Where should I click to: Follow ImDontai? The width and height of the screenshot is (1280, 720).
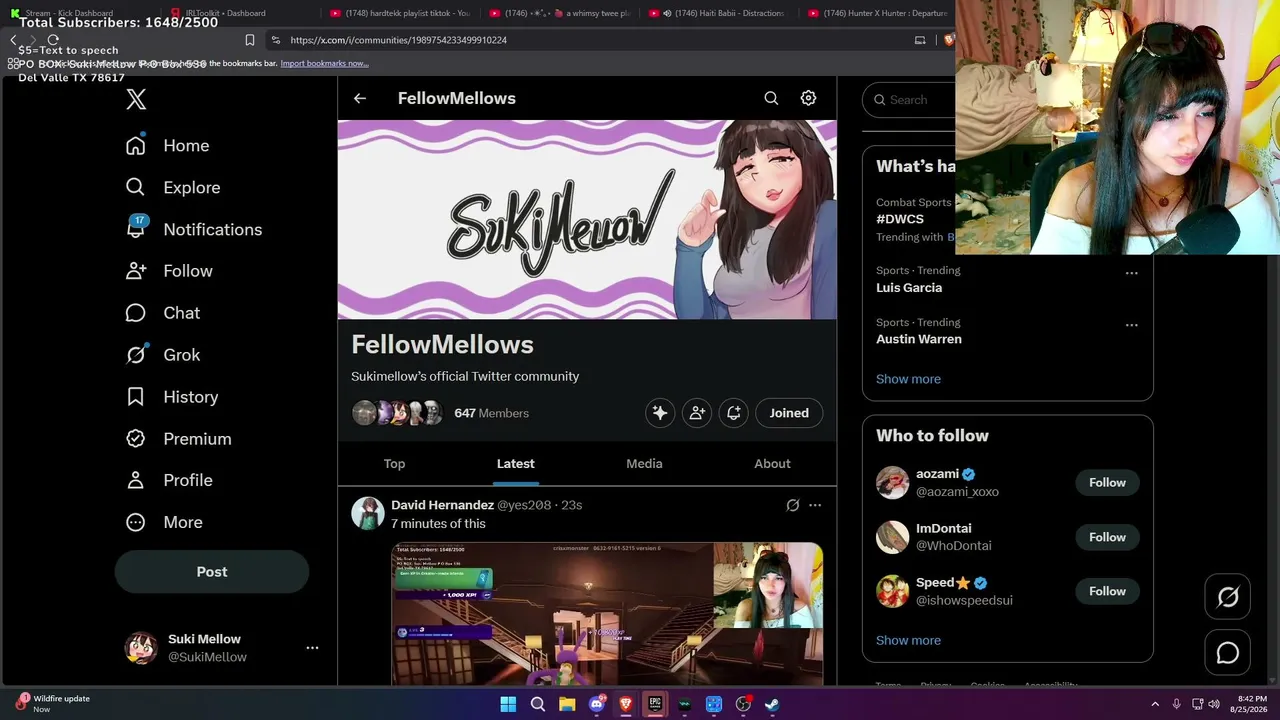1107,537
